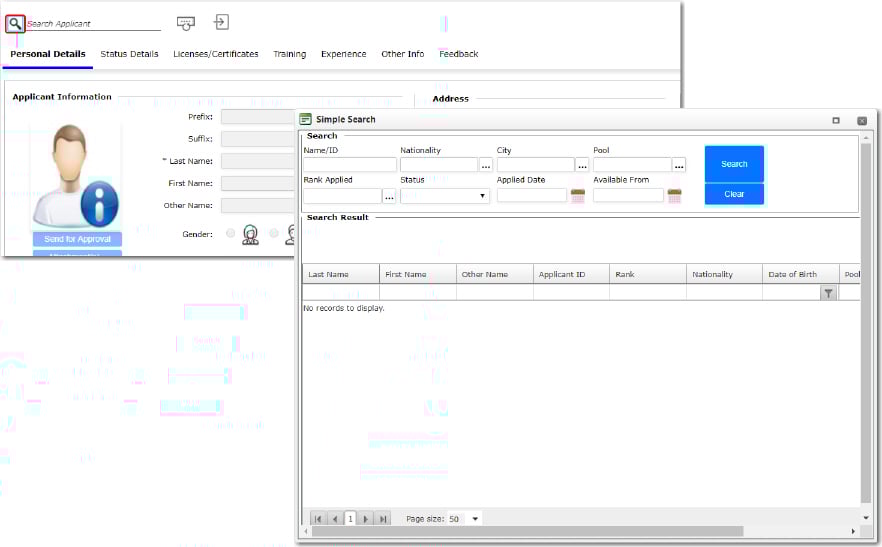
Task: Open the Applied Date calendar picker
Action: point(578,196)
